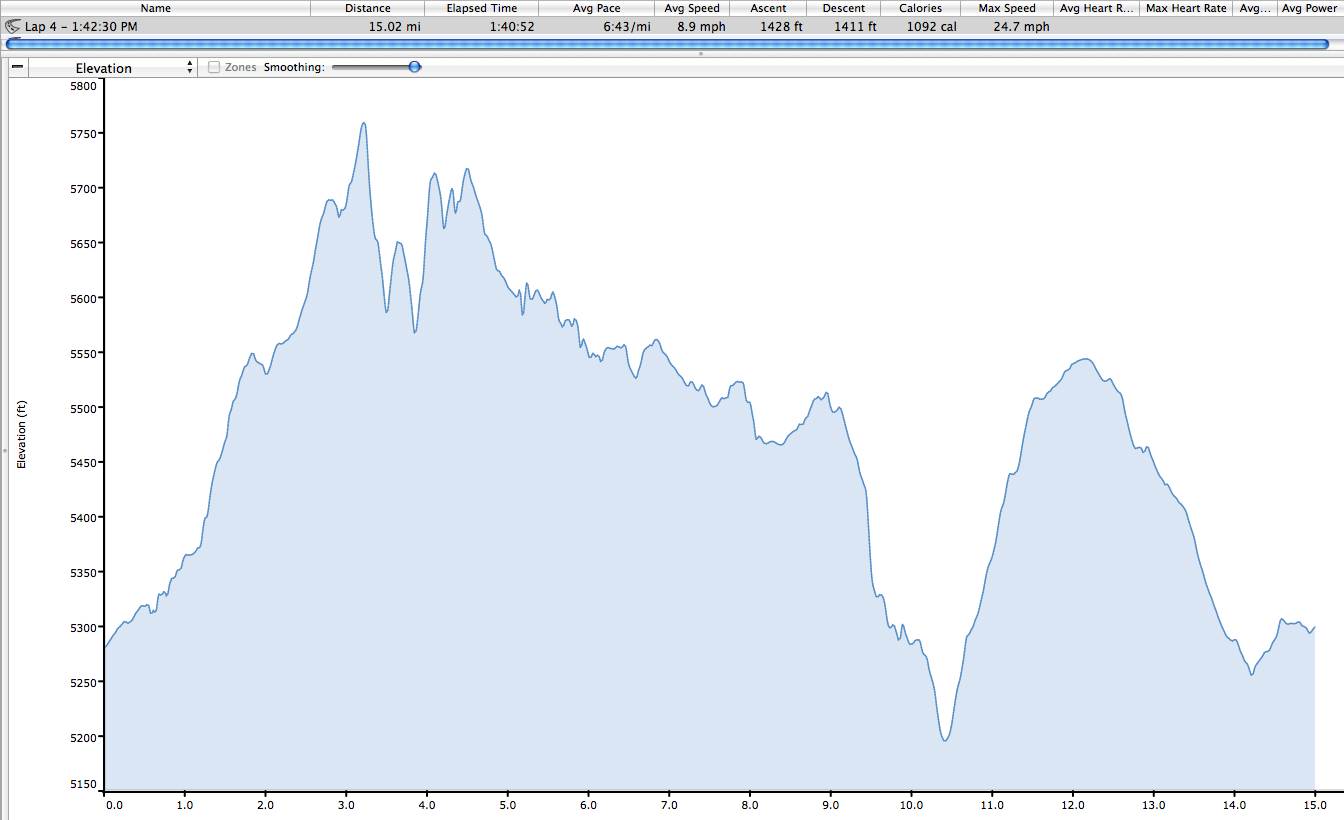Image resolution: width=1344 pixels, height=820 pixels.
Task: Click the elevation peak near mile 3
Action: (363, 123)
